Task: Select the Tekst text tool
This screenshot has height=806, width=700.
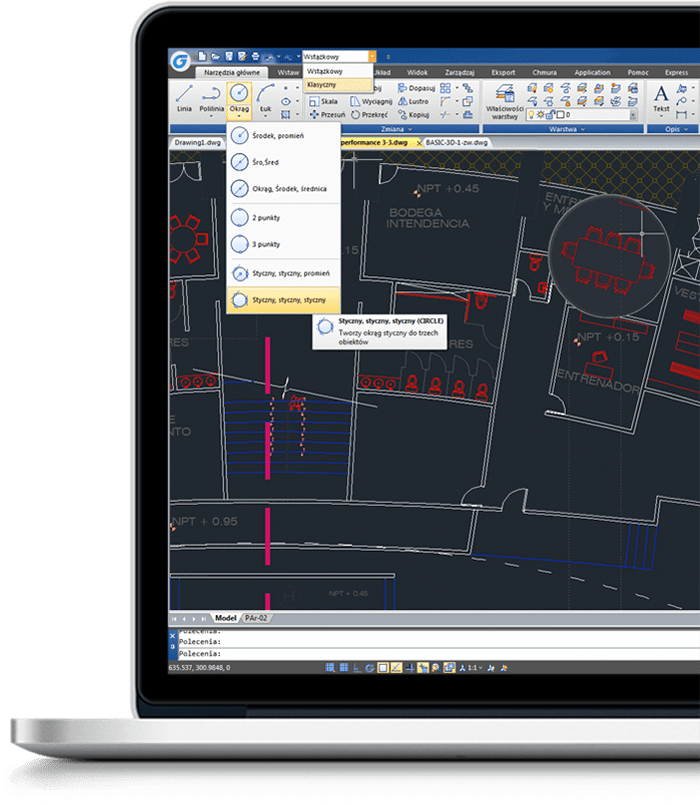Action: (x=661, y=99)
